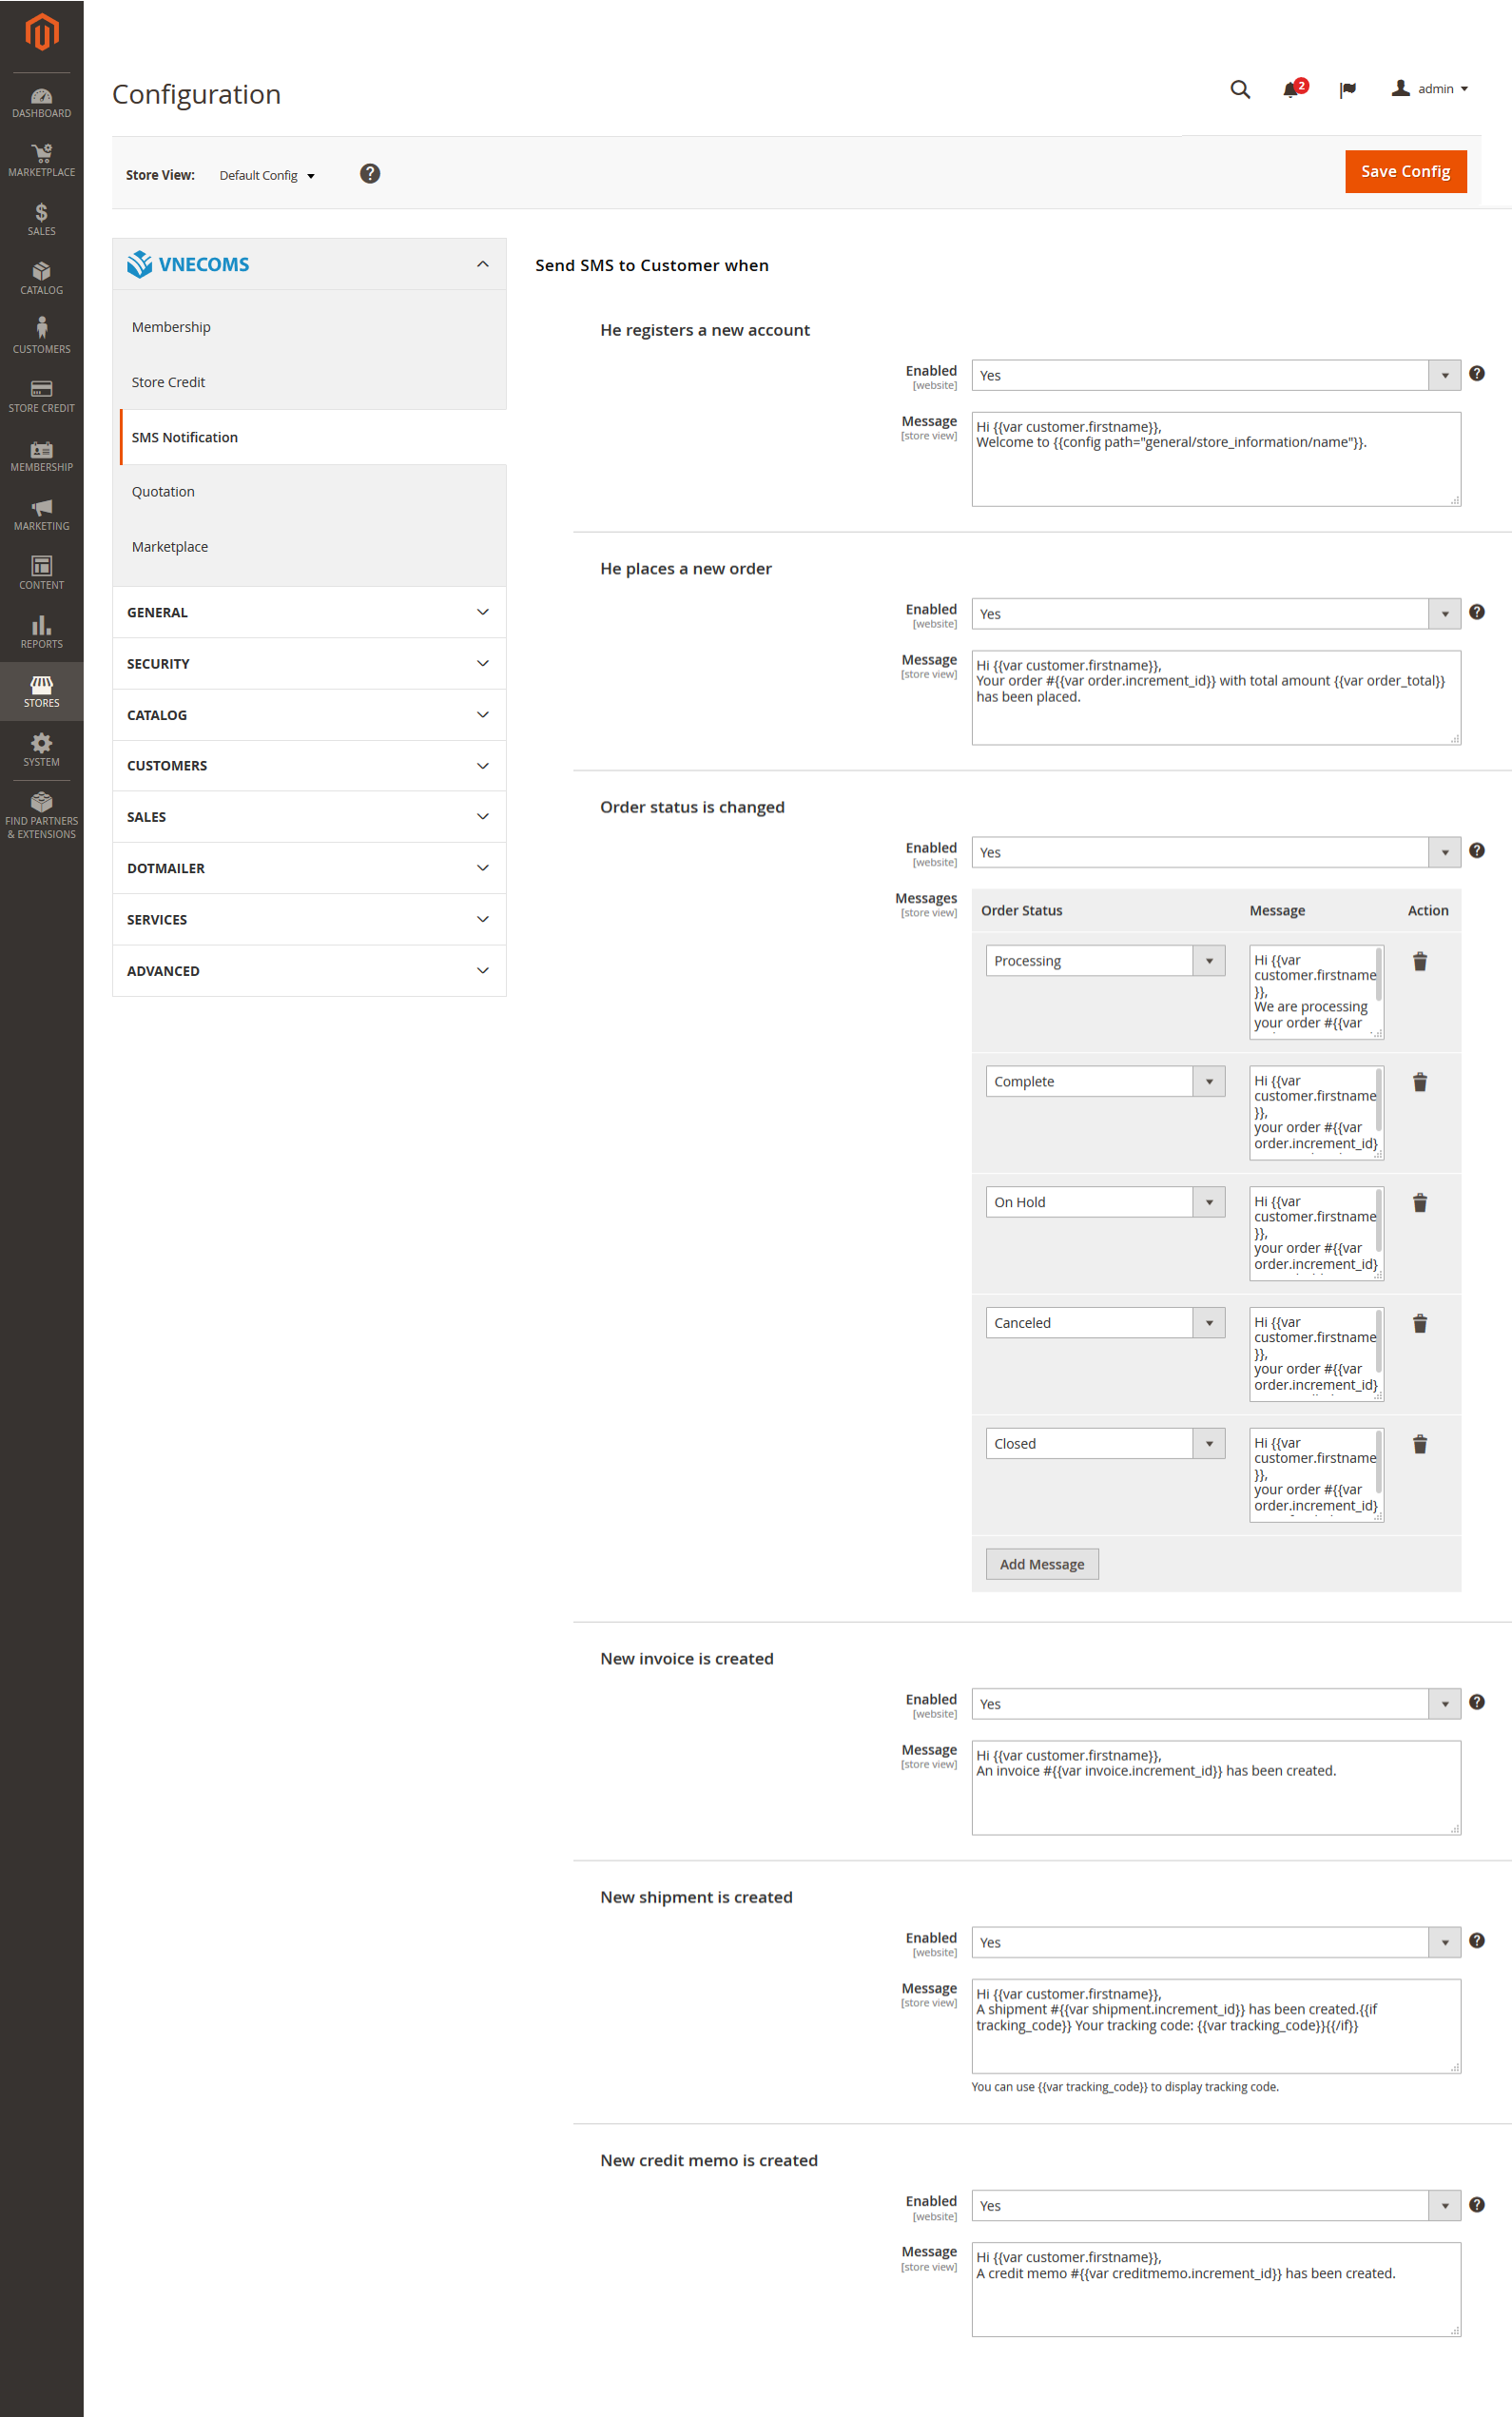Open the Complete order status dropdown
Screen dimensions: 1512x2417
[x=1105, y=1081]
